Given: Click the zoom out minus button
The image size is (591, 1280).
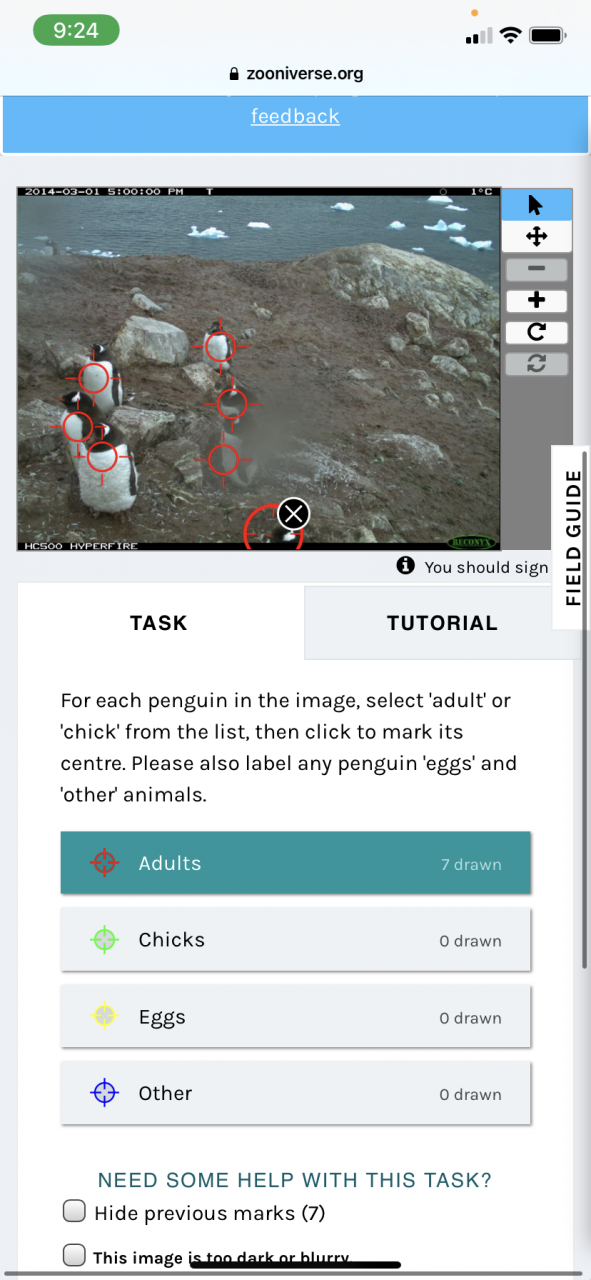Looking at the screenshot, I should click(536, 269).
